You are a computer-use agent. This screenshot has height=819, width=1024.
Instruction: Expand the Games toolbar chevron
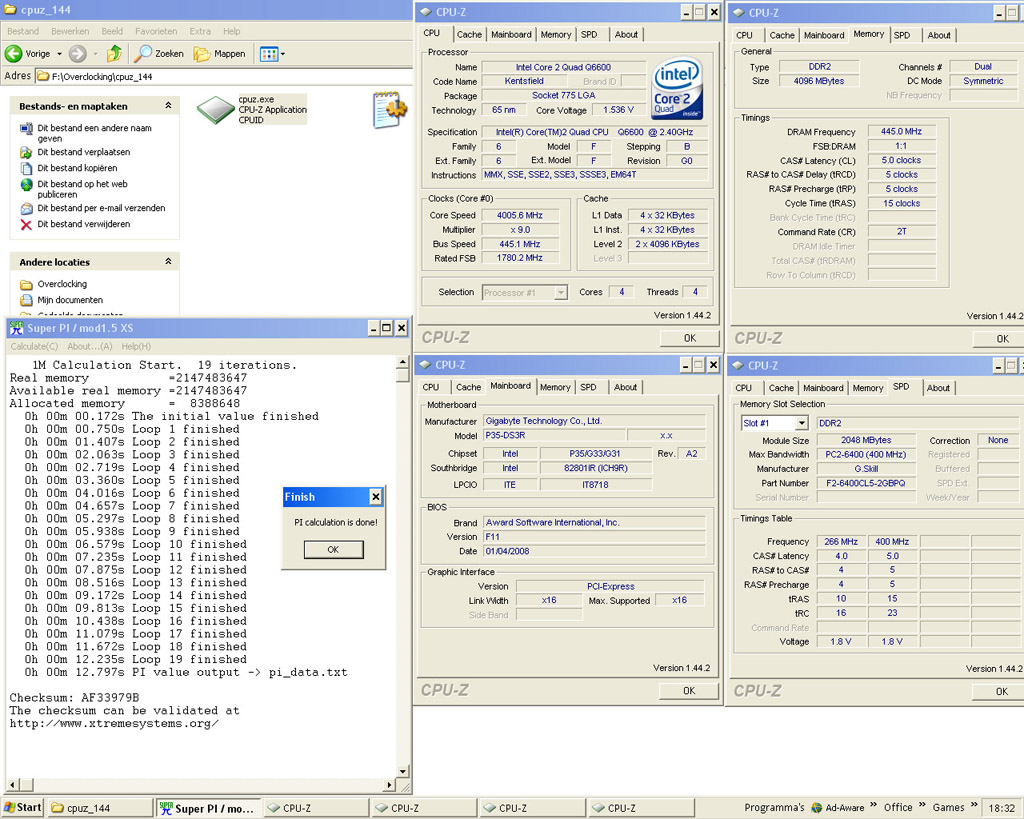click(974, 805)
